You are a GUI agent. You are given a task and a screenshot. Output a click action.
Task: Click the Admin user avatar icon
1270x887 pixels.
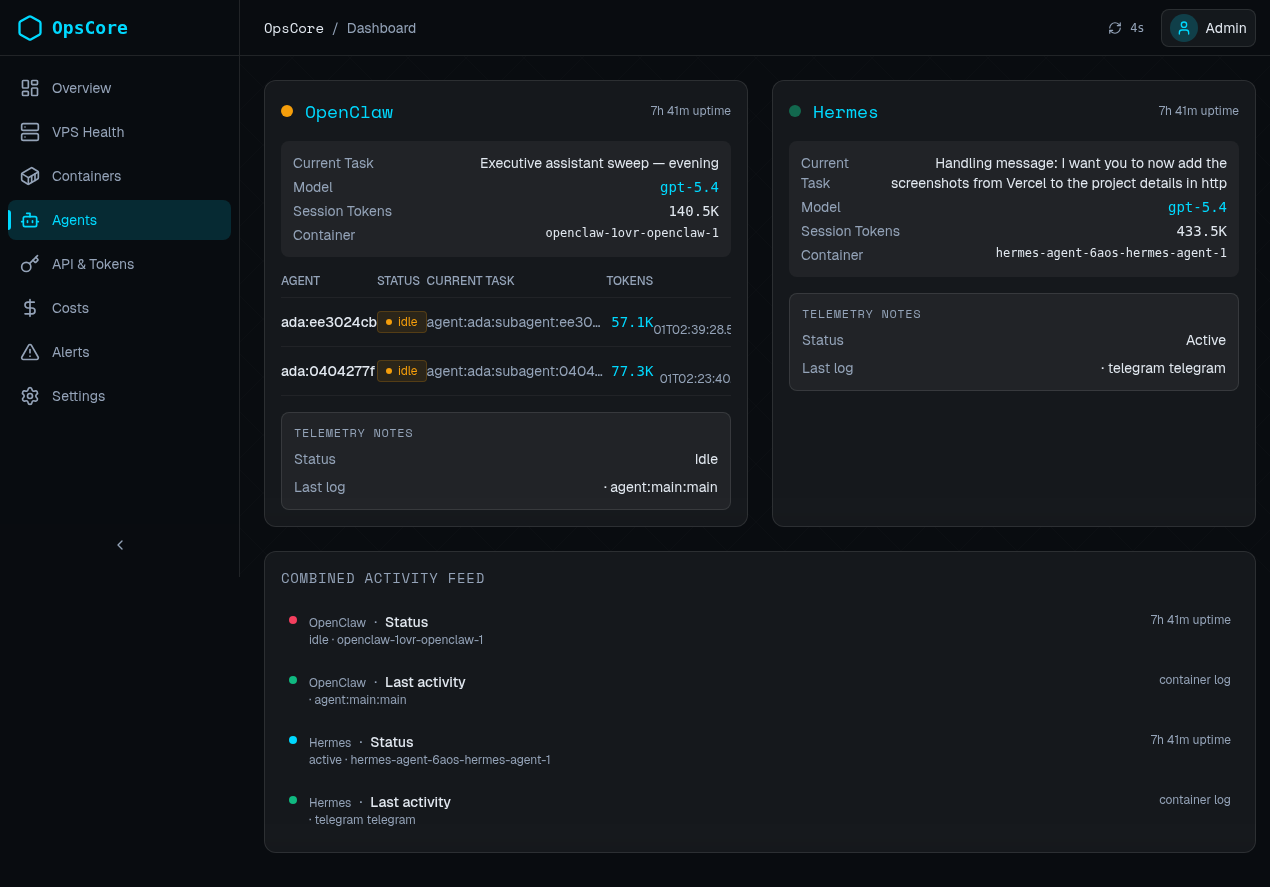coord(1184,28)
